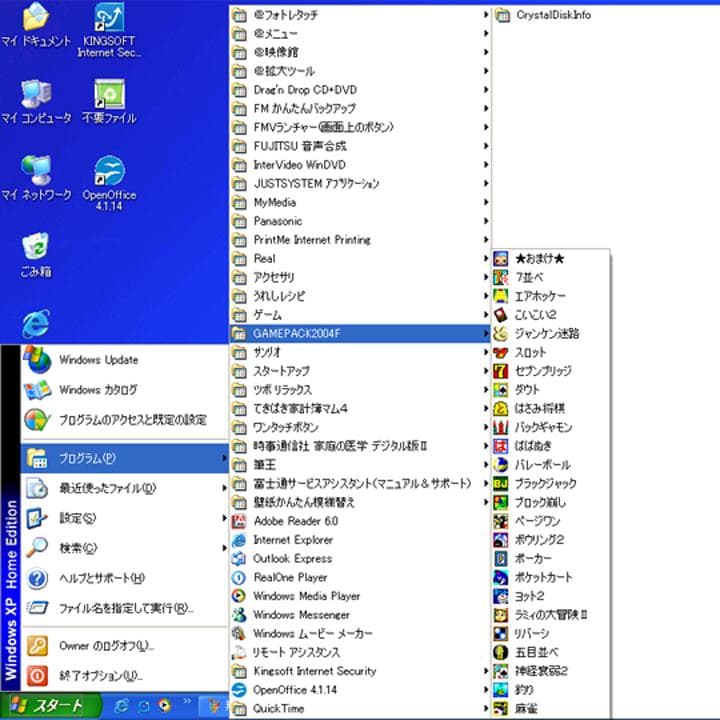
Task: Launch the セブンブリッジ game
Action: point(551,371)
